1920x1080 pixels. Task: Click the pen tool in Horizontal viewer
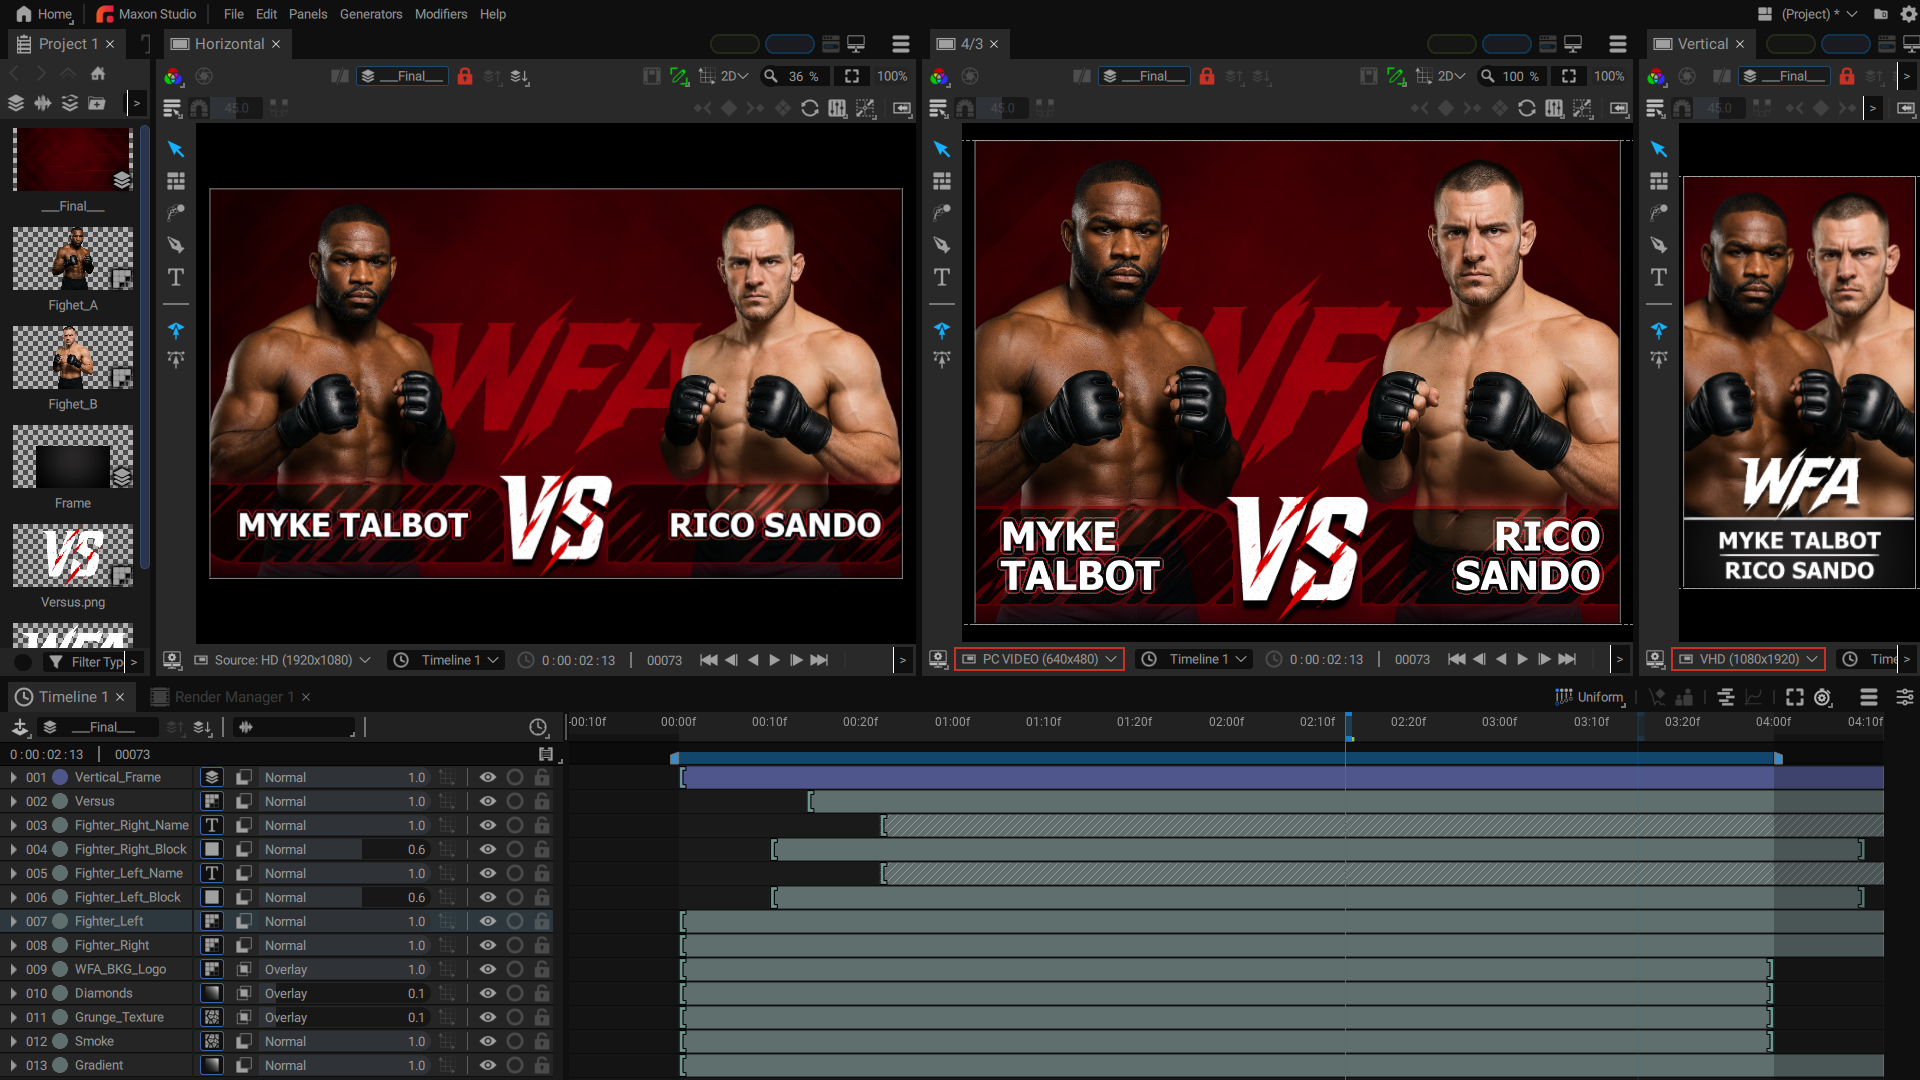[176, 245]
